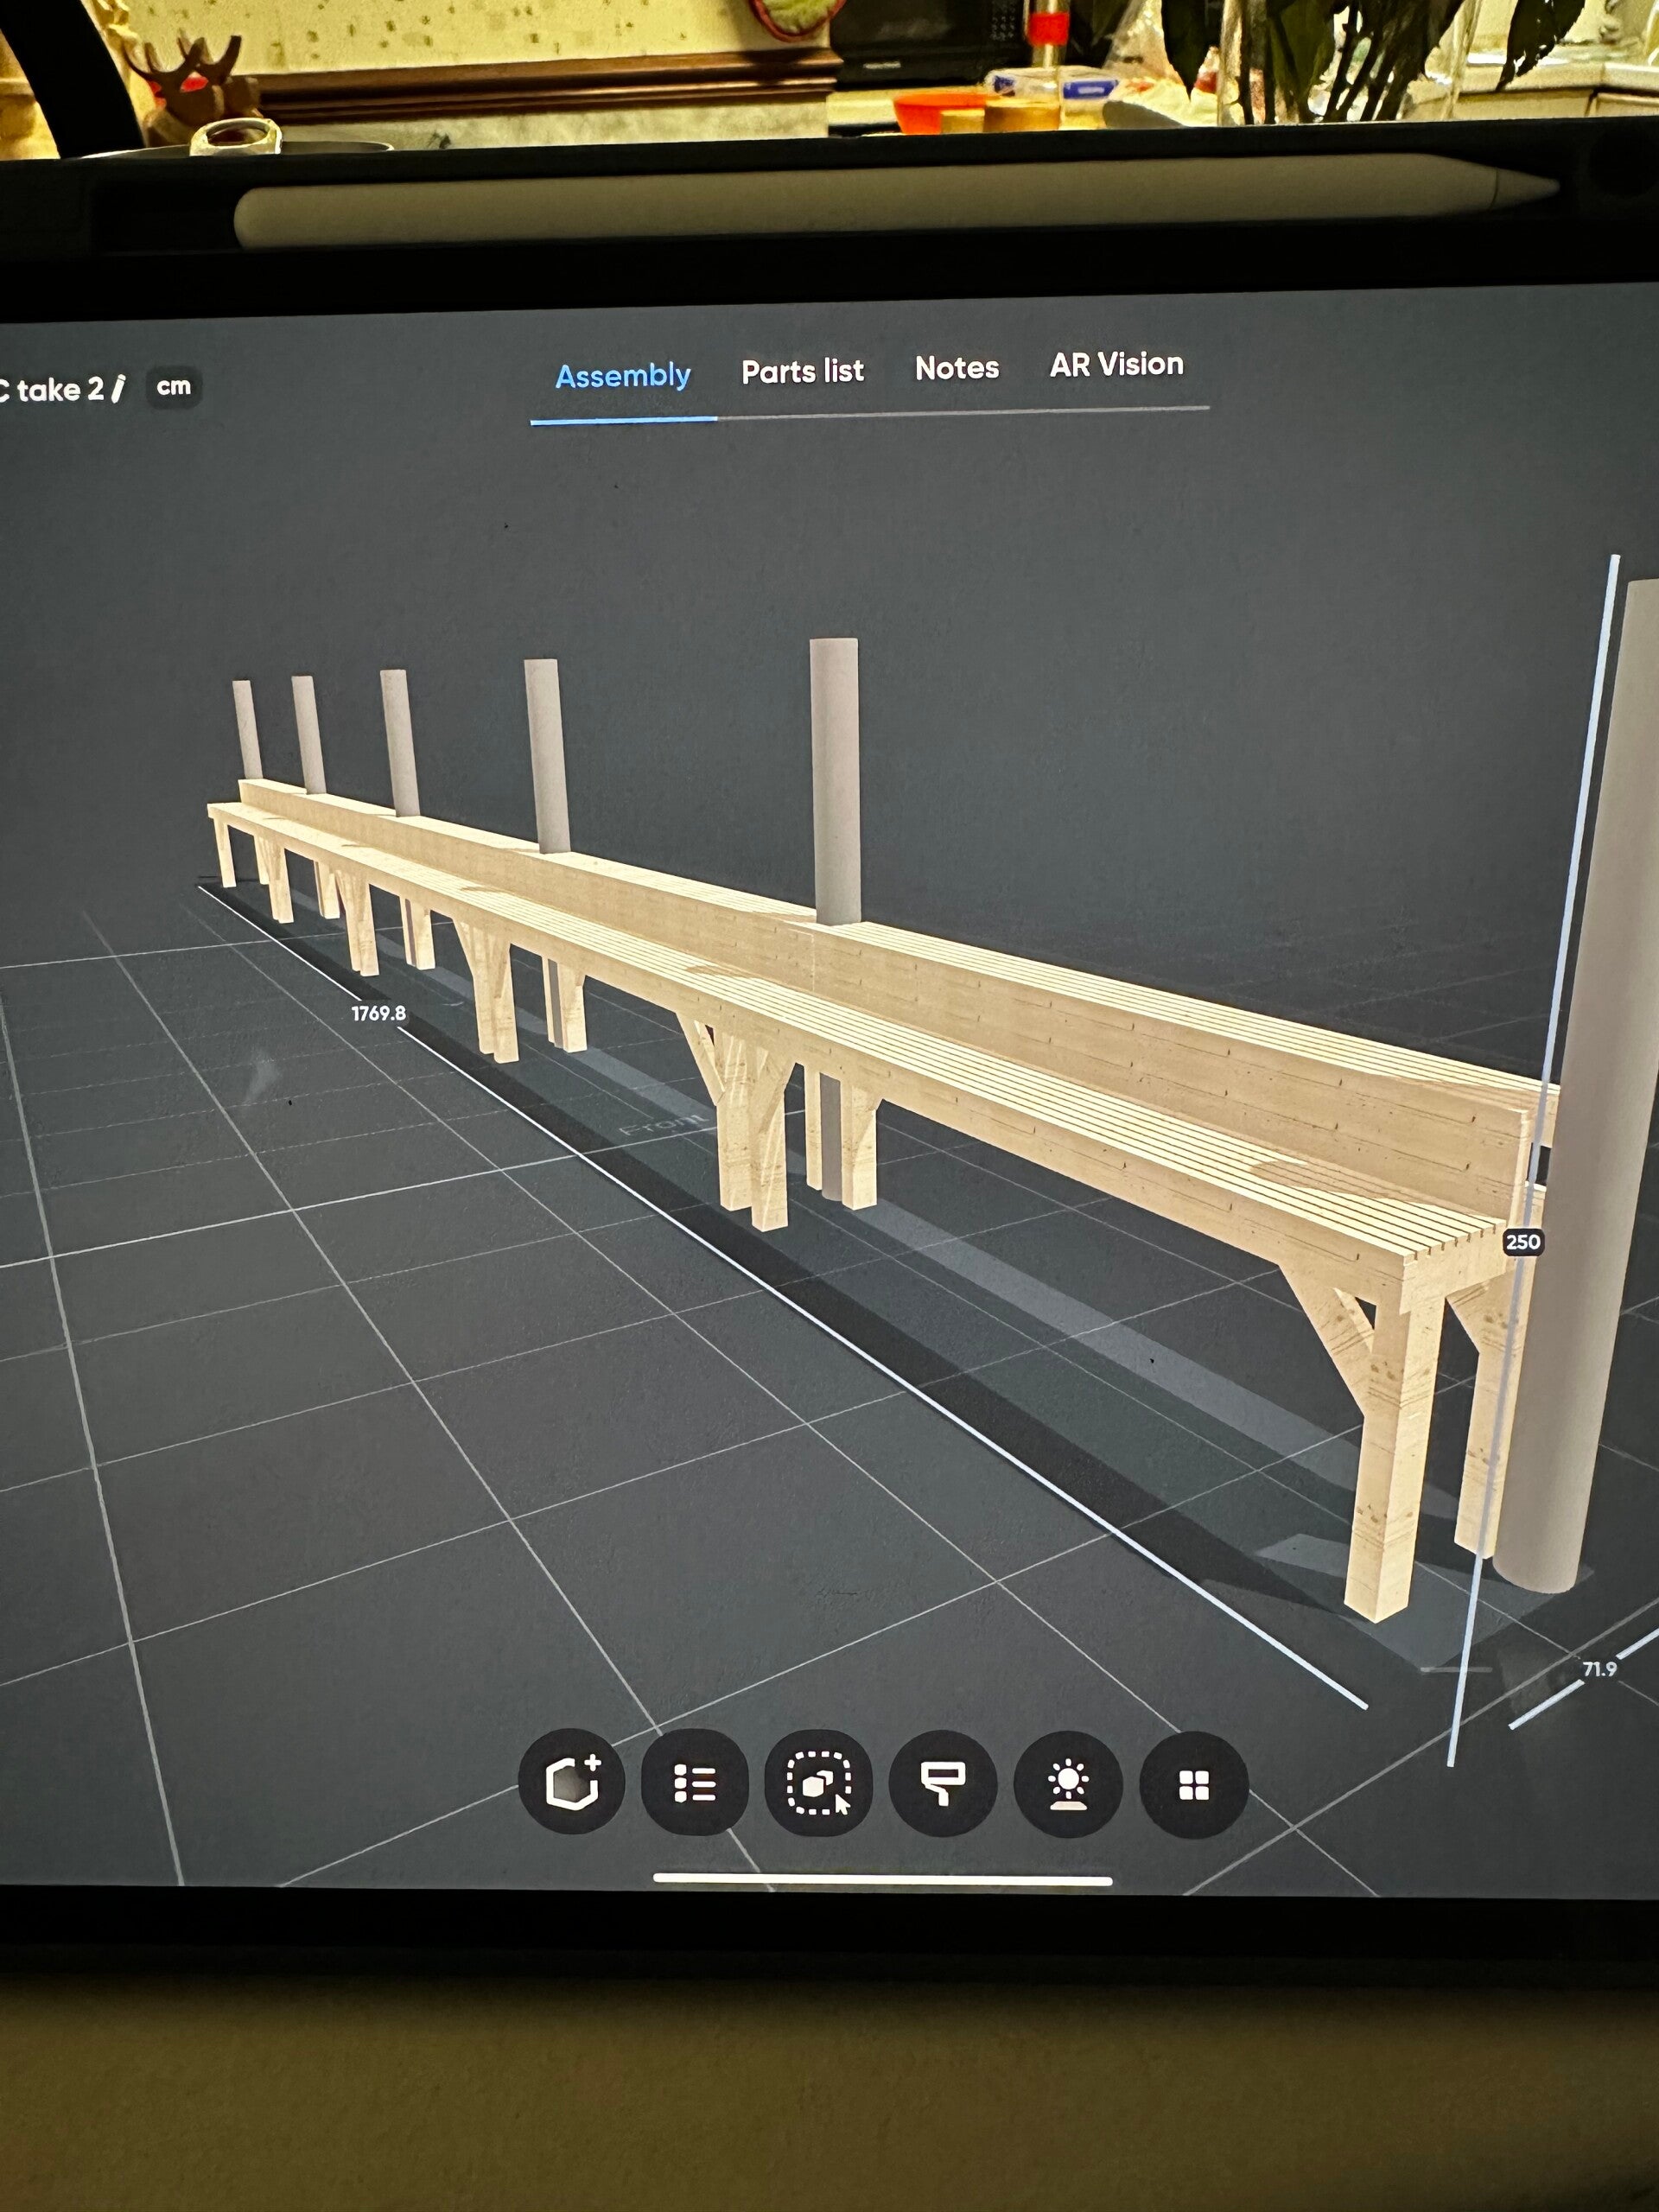This screenshot has height=2212, width=1659.
Task: Toggle the cm units button
Action: [174, 387]
